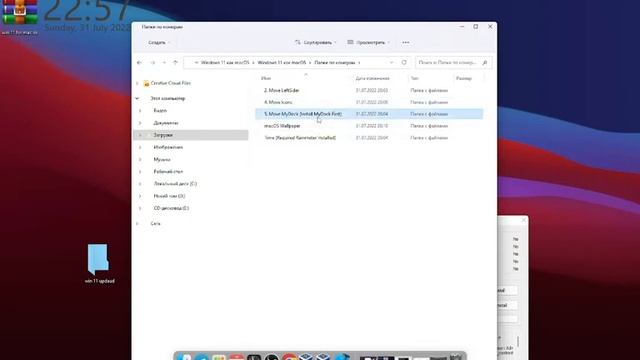This screenshot has height=360, width=640.
Task: Expand the Музыка tree node
Action: coord(140,159)
